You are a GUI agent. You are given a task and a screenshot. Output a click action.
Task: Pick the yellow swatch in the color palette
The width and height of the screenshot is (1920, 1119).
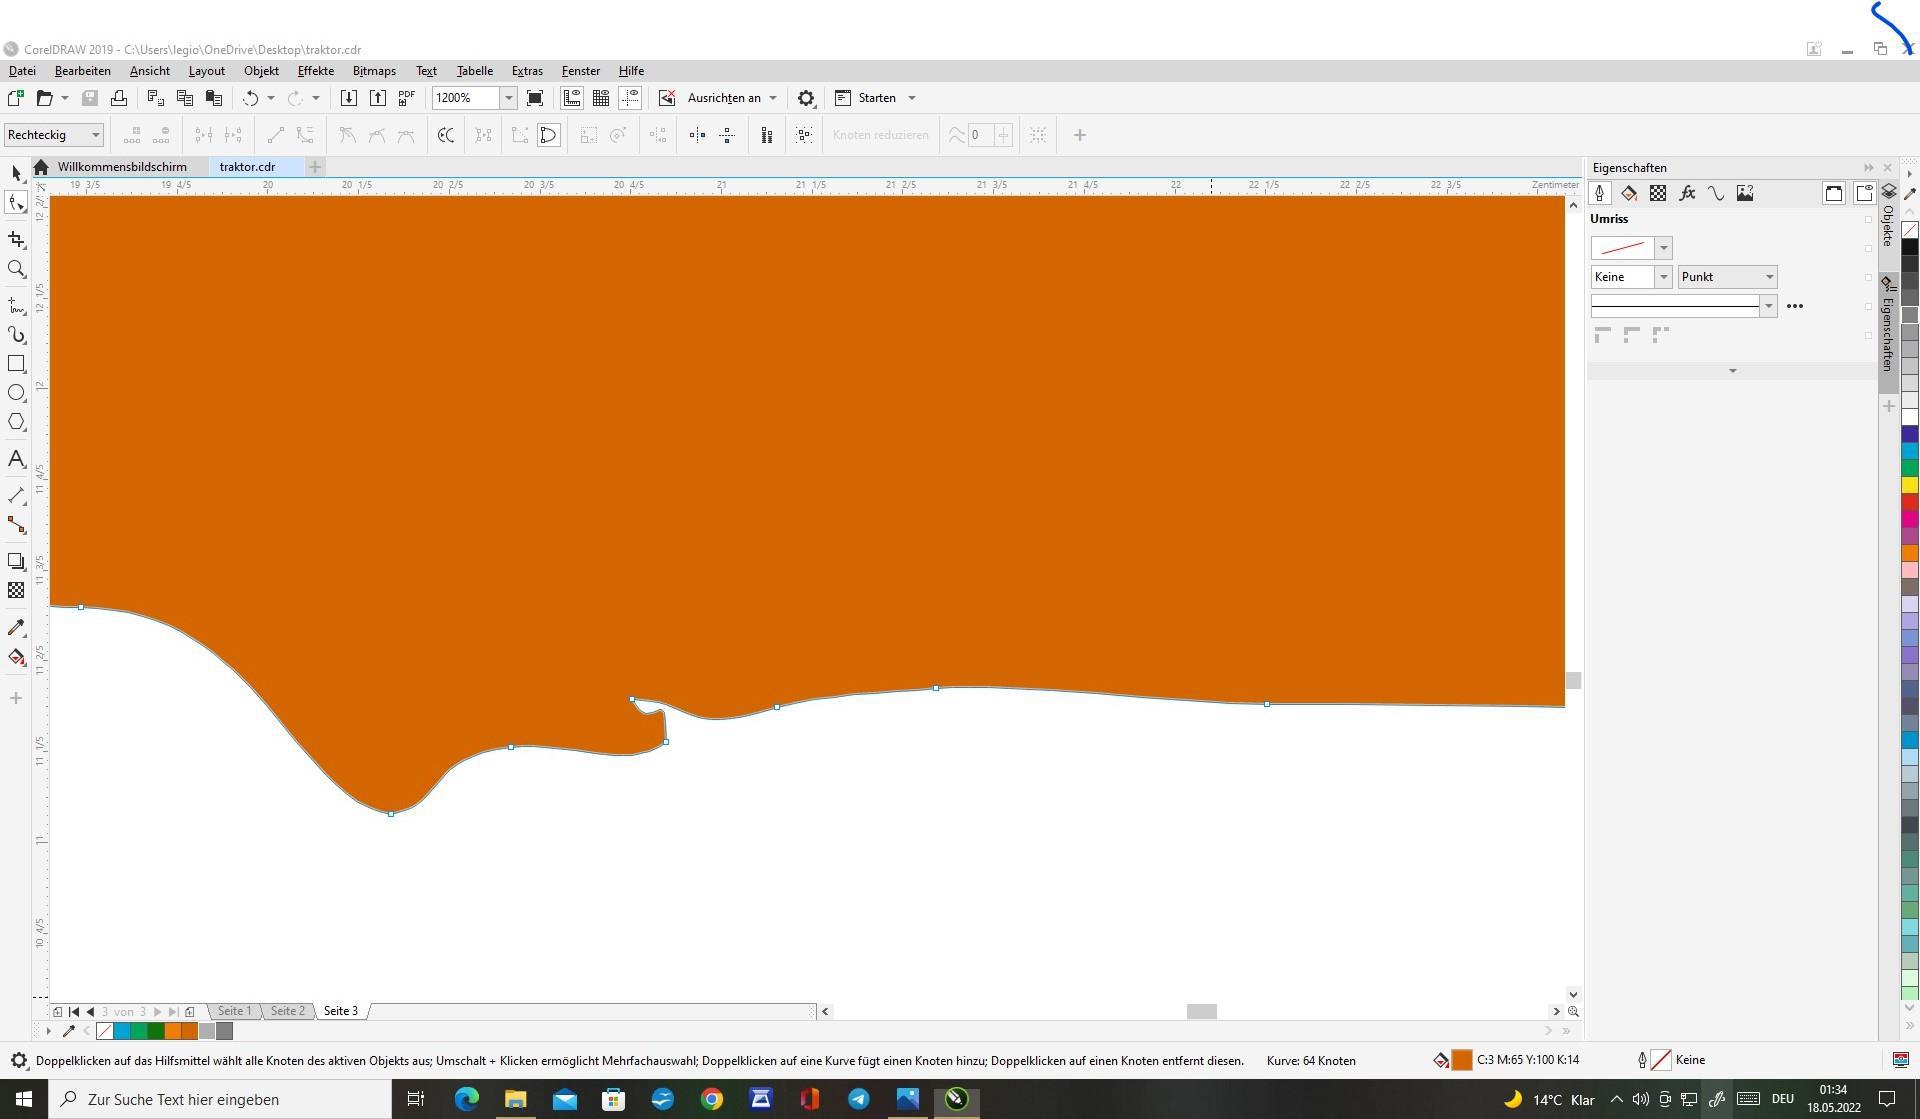[x=1909, y=485]
